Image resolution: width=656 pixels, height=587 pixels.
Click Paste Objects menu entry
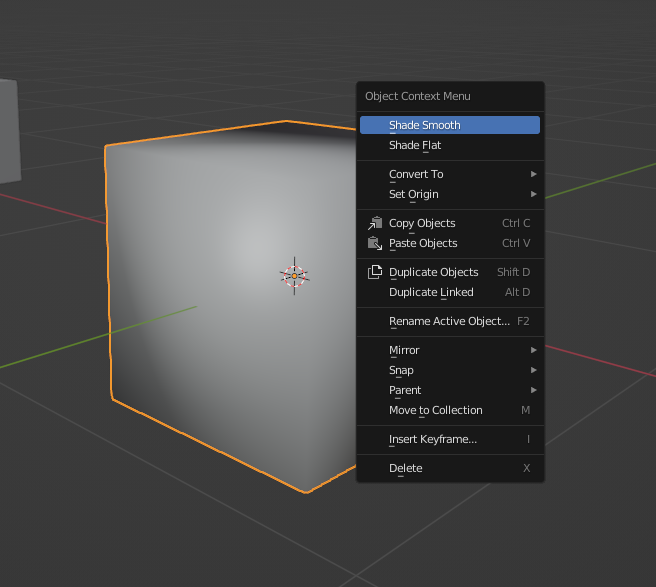click(450, 243)
